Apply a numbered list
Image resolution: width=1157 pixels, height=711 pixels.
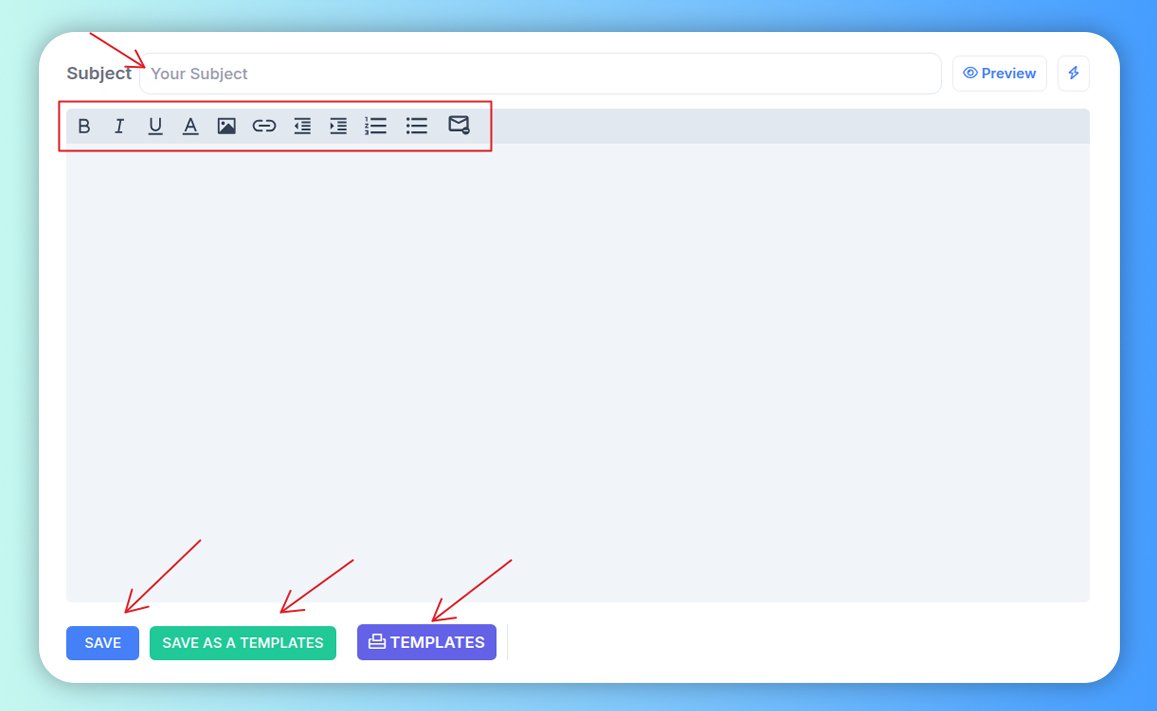pyautogui.click(x=375, y=125)
